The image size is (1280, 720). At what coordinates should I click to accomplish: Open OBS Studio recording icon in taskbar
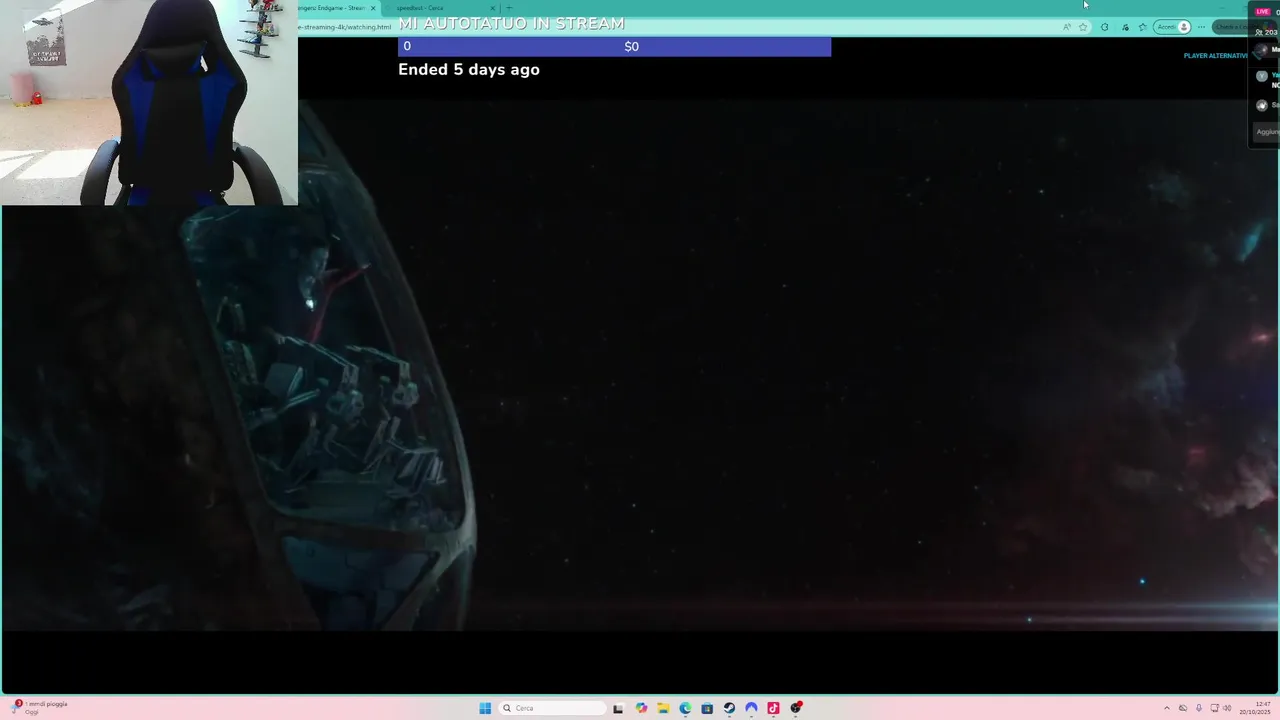click(x=796, y=708)
